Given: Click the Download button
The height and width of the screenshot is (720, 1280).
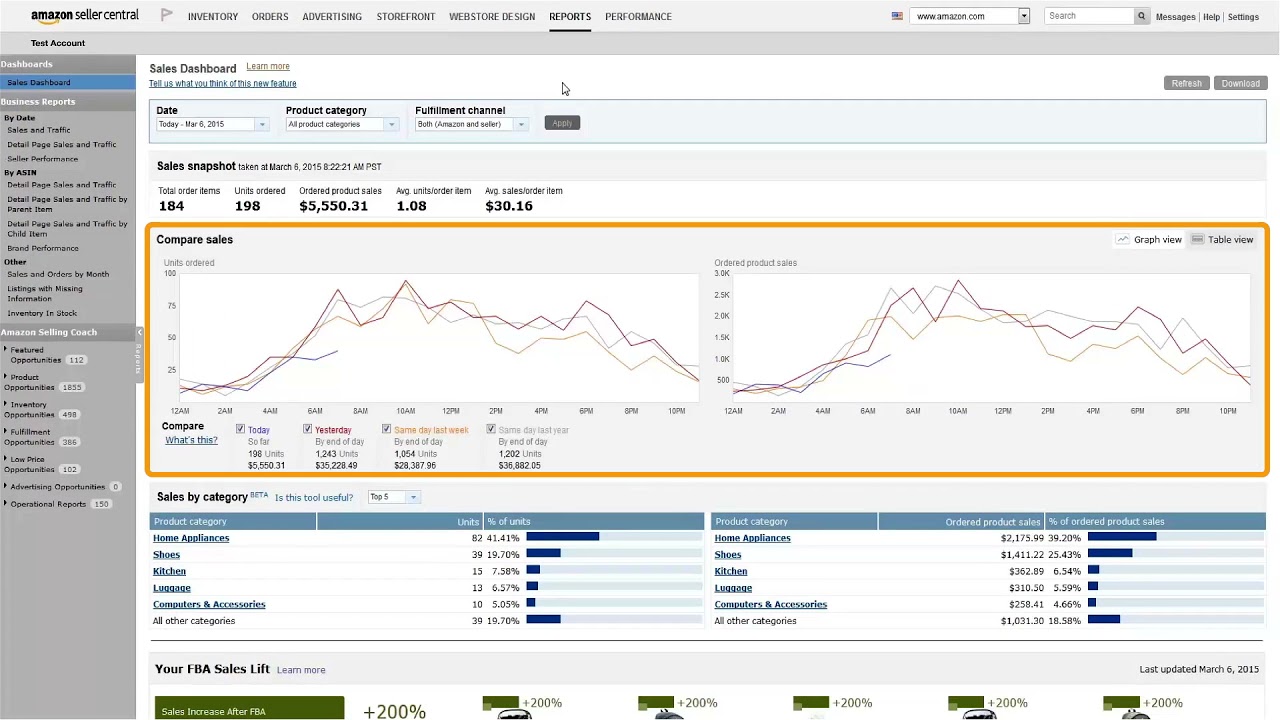Looking at the screenshot, I should coord(1241,83).
